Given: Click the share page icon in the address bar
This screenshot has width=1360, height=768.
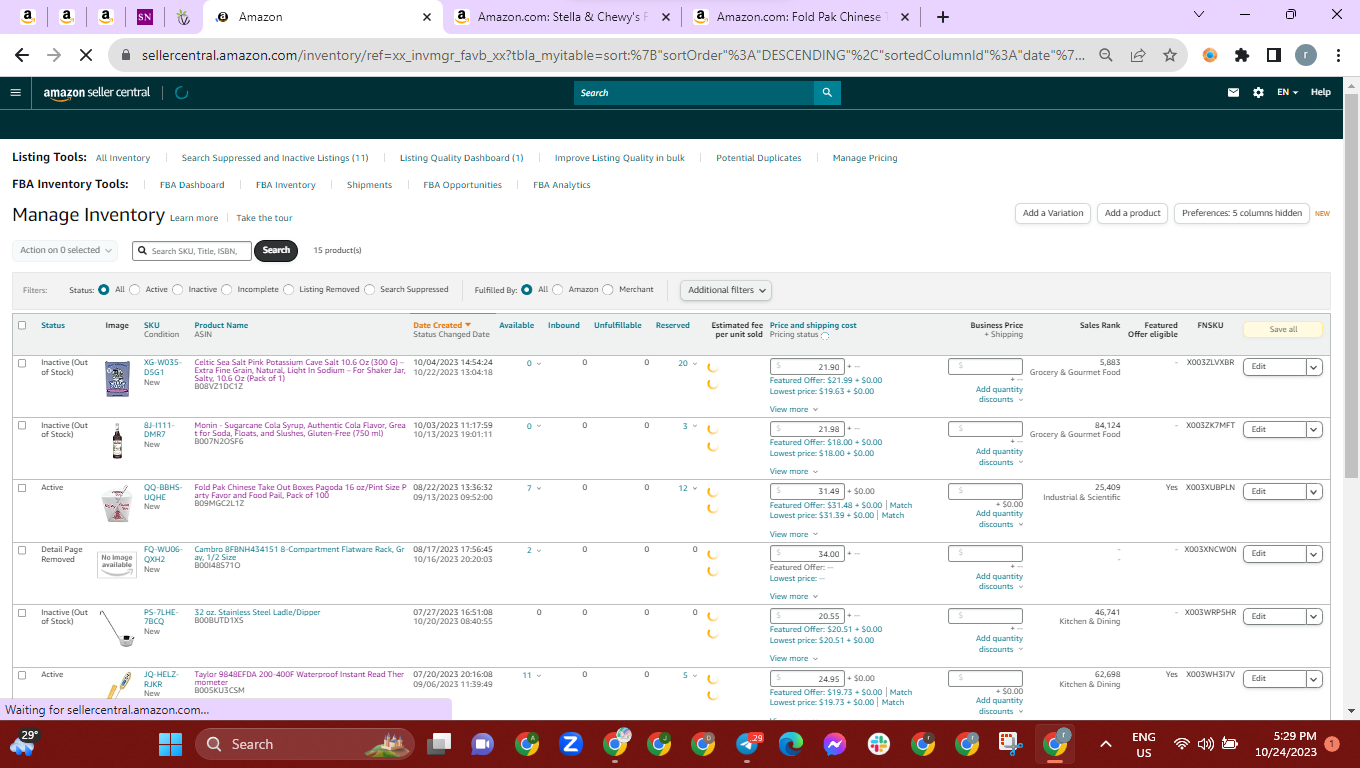Looking at the screenshot, I should pyautogui.click(x=1138, y=55).
